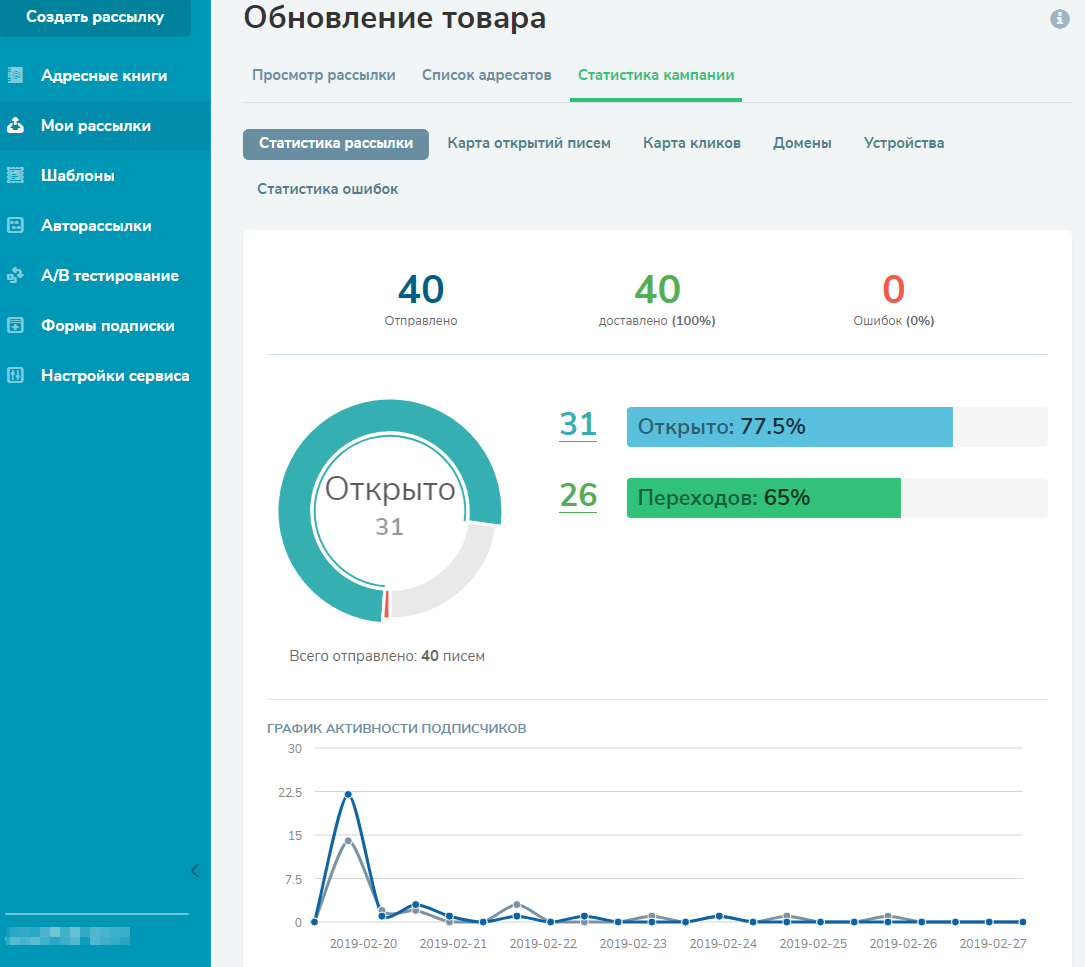Collapse the sidebar with the chevron arrow
The image size is (1085, 967).
pos(195,870)
